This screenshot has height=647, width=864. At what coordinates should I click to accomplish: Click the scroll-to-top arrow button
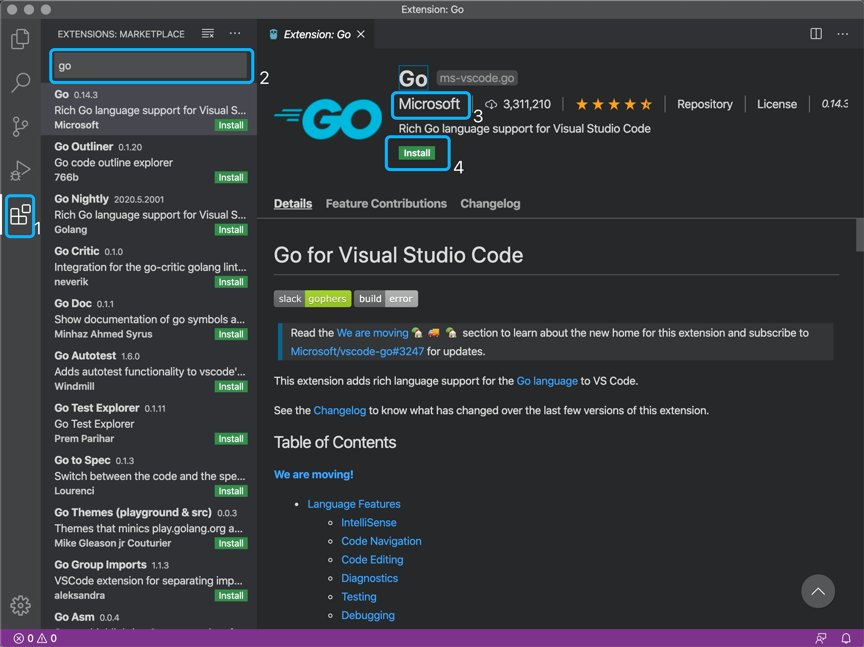click(818, 591)
